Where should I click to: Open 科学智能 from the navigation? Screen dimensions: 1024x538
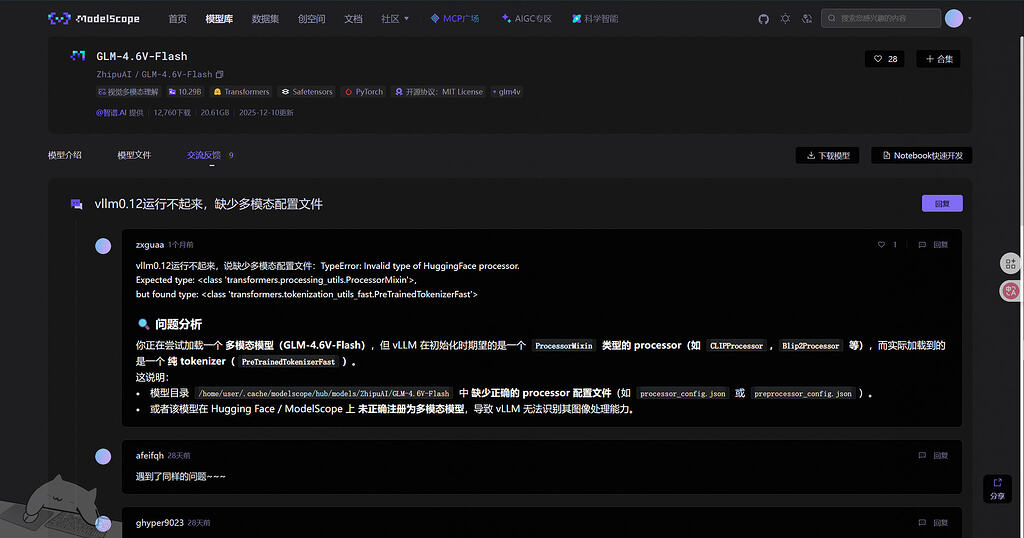click(x=595, y=19)
